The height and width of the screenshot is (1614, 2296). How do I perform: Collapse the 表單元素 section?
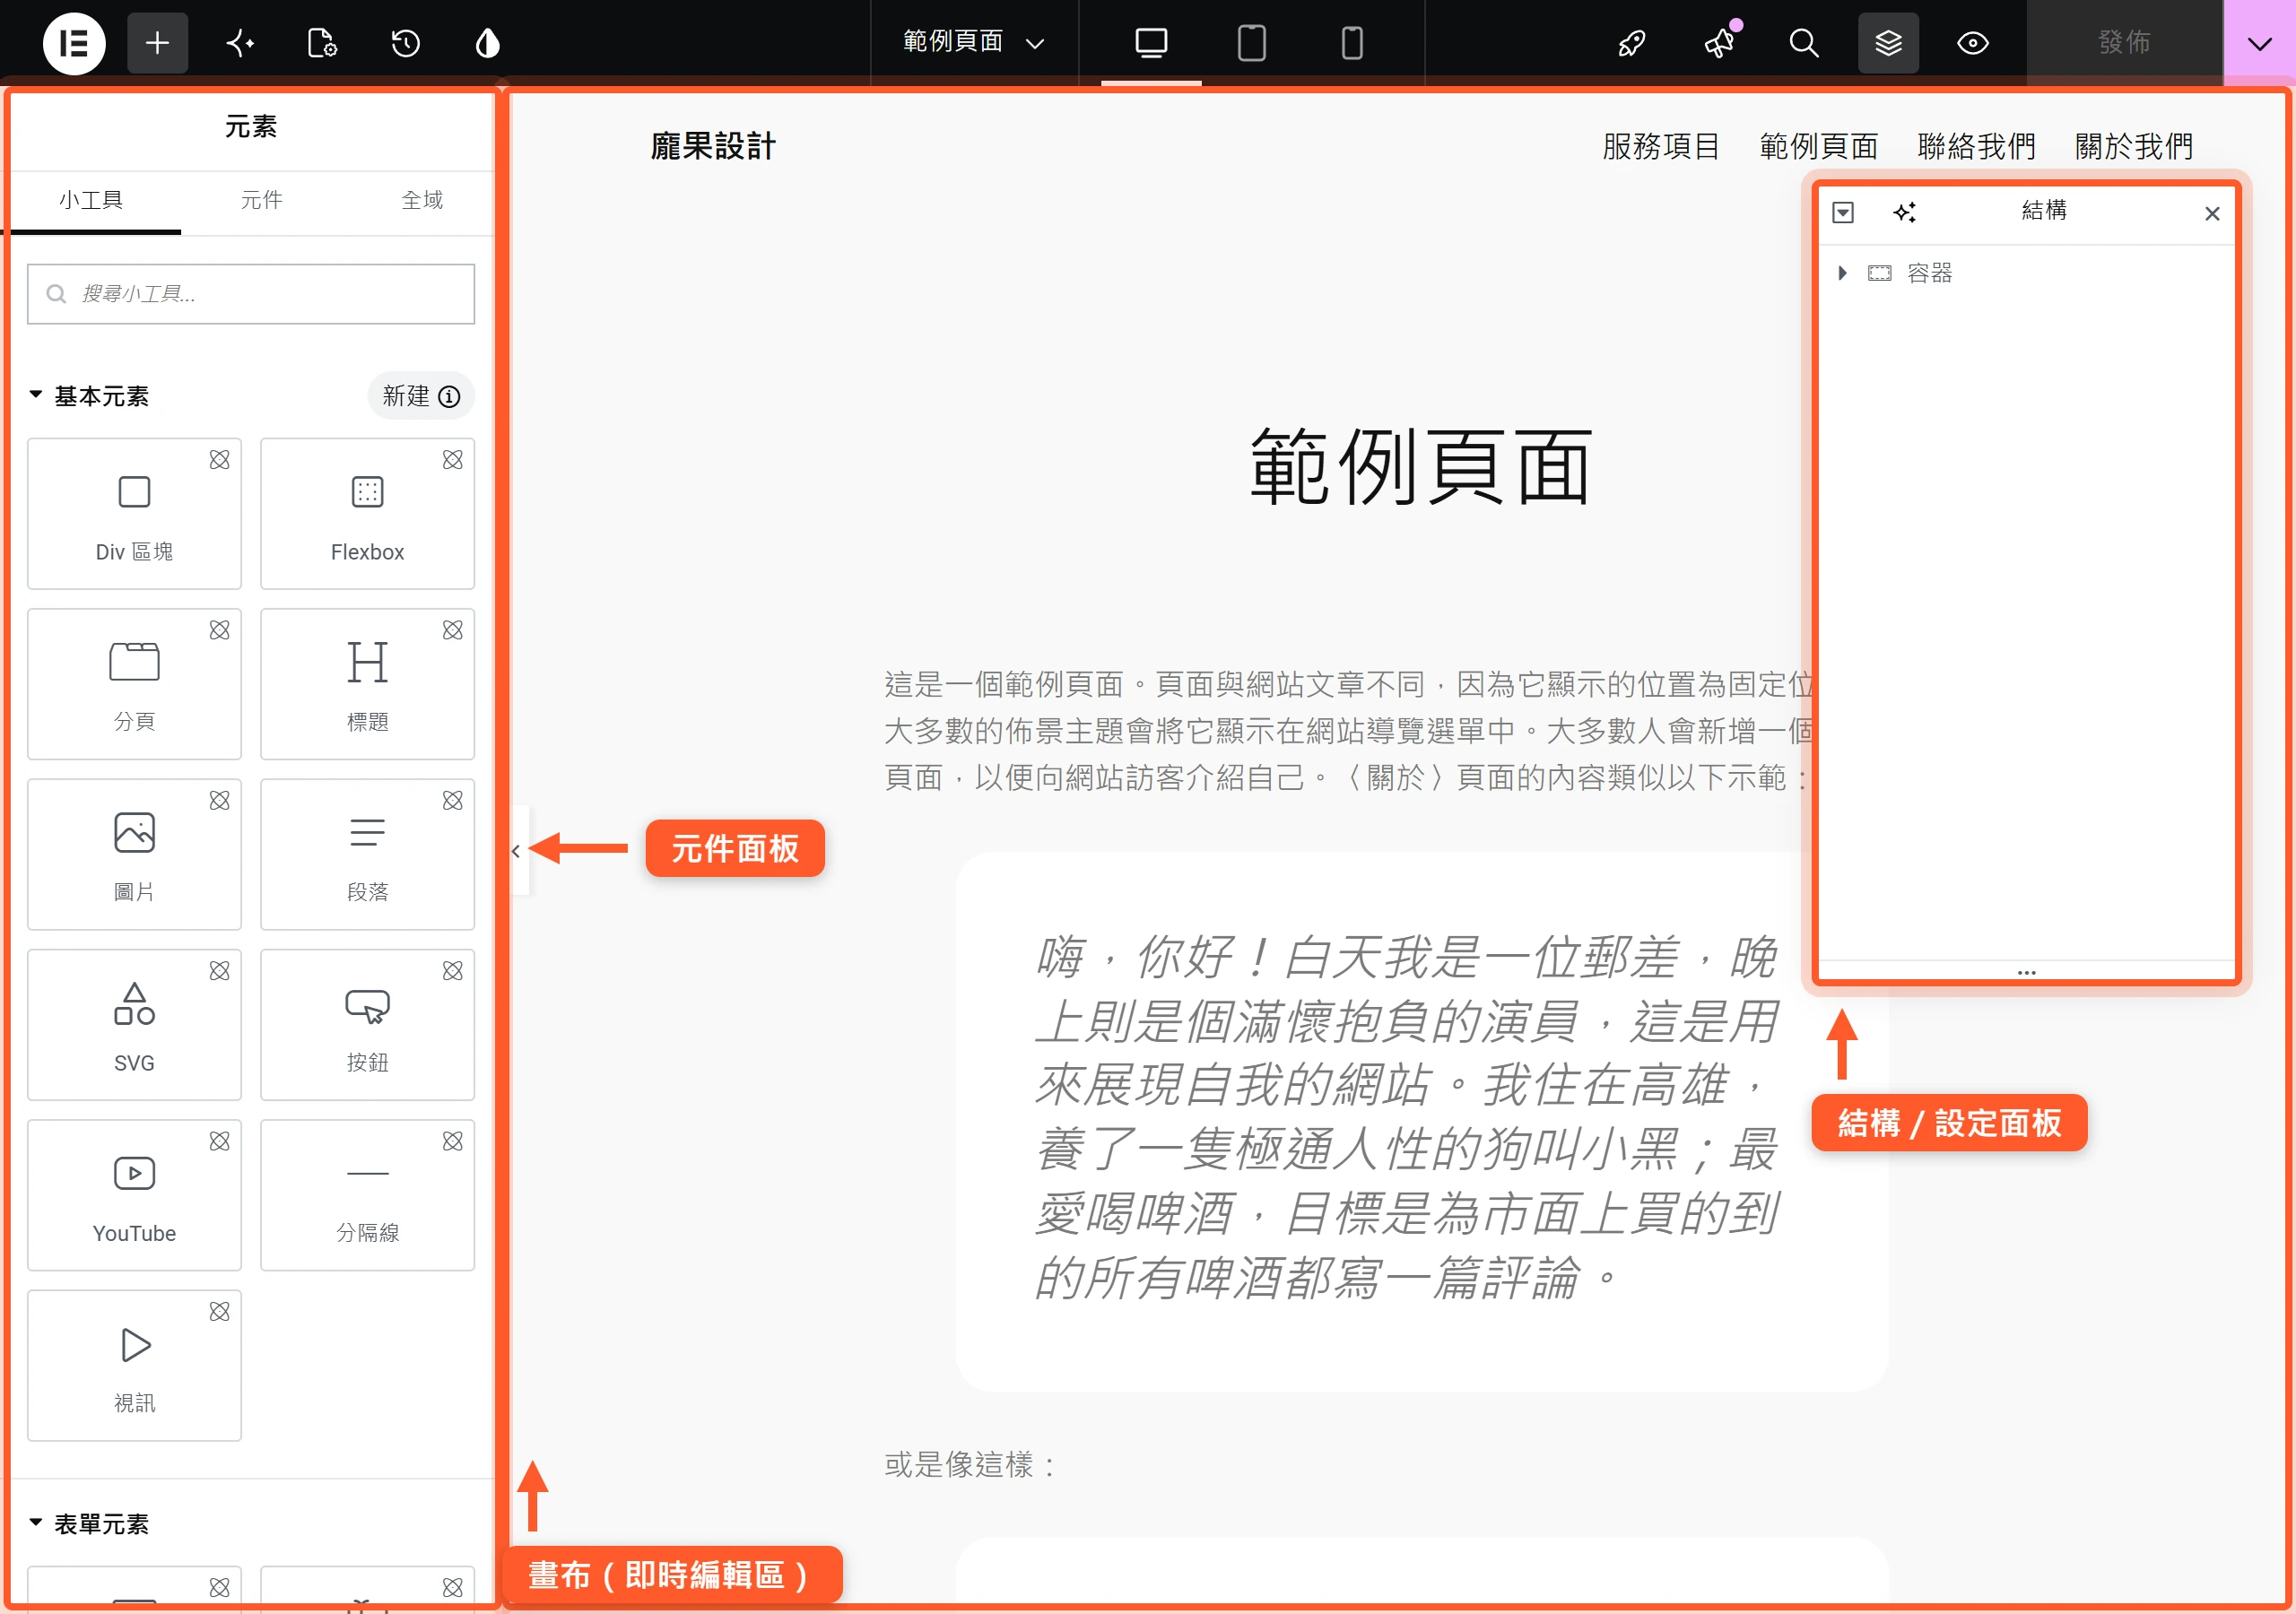pyautogui.click(x=89, y=1523)
